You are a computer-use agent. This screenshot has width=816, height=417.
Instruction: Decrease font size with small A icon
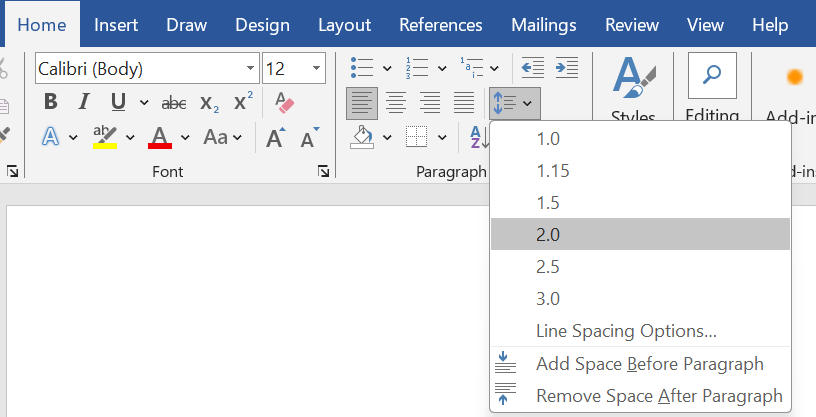click(x=310, y=138)
